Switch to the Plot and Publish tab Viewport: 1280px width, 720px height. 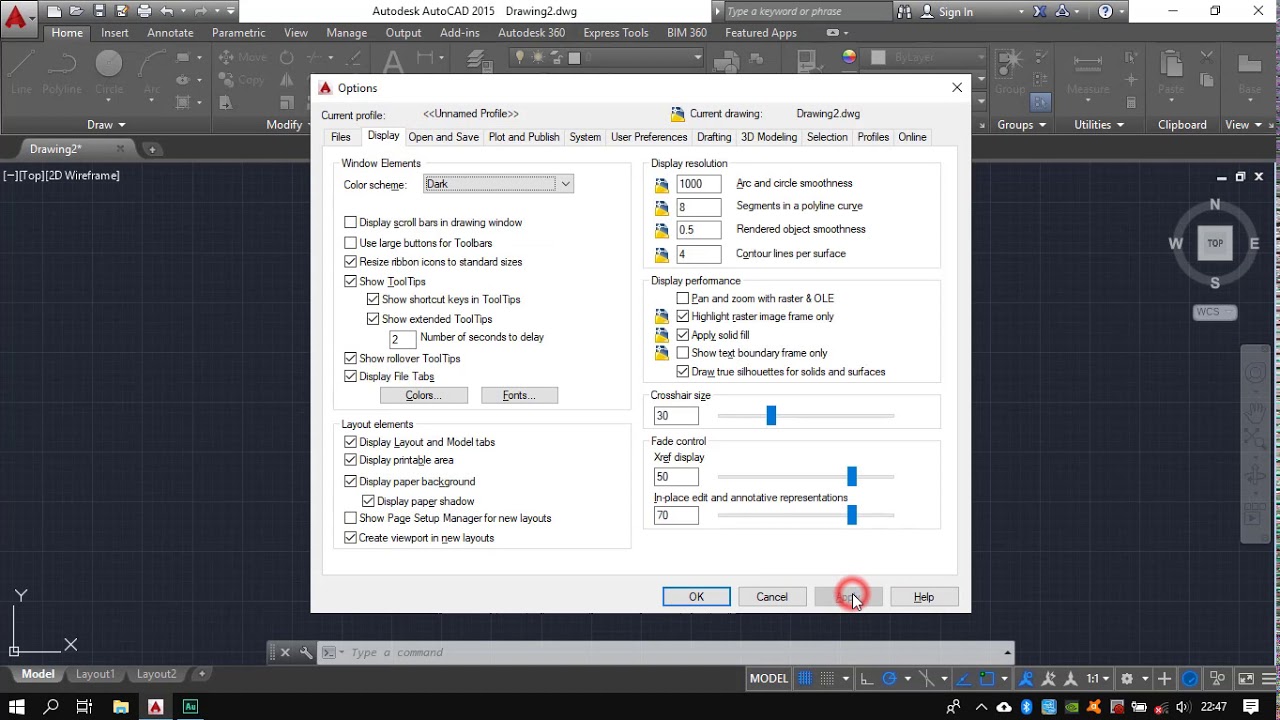(524, 137)
